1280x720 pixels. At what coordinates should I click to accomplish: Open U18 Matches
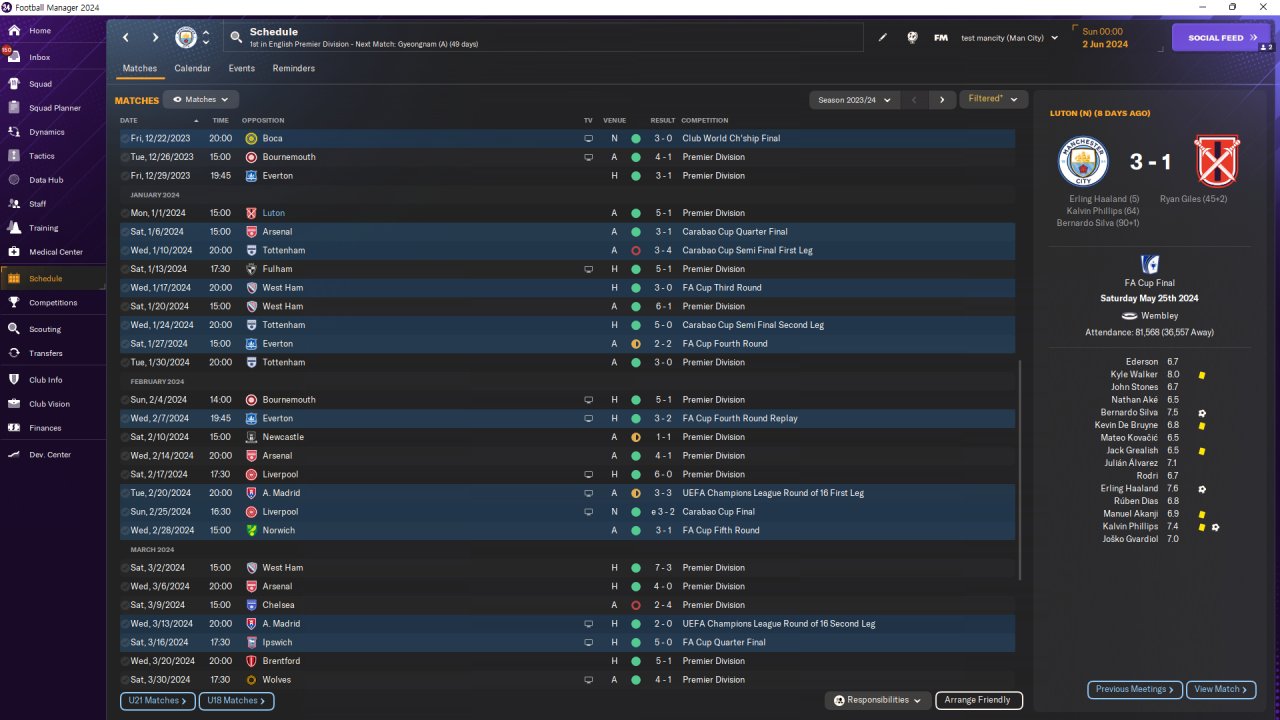(236, 701)
